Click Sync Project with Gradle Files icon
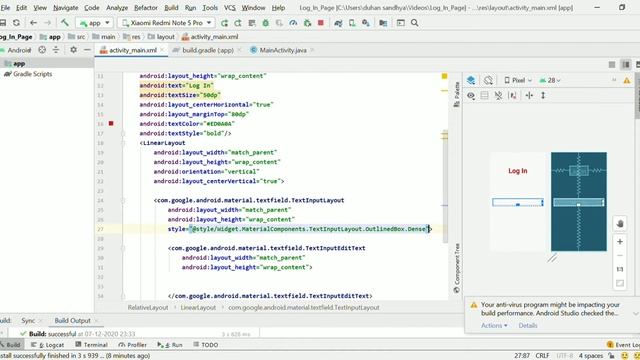 coord(338,23)
